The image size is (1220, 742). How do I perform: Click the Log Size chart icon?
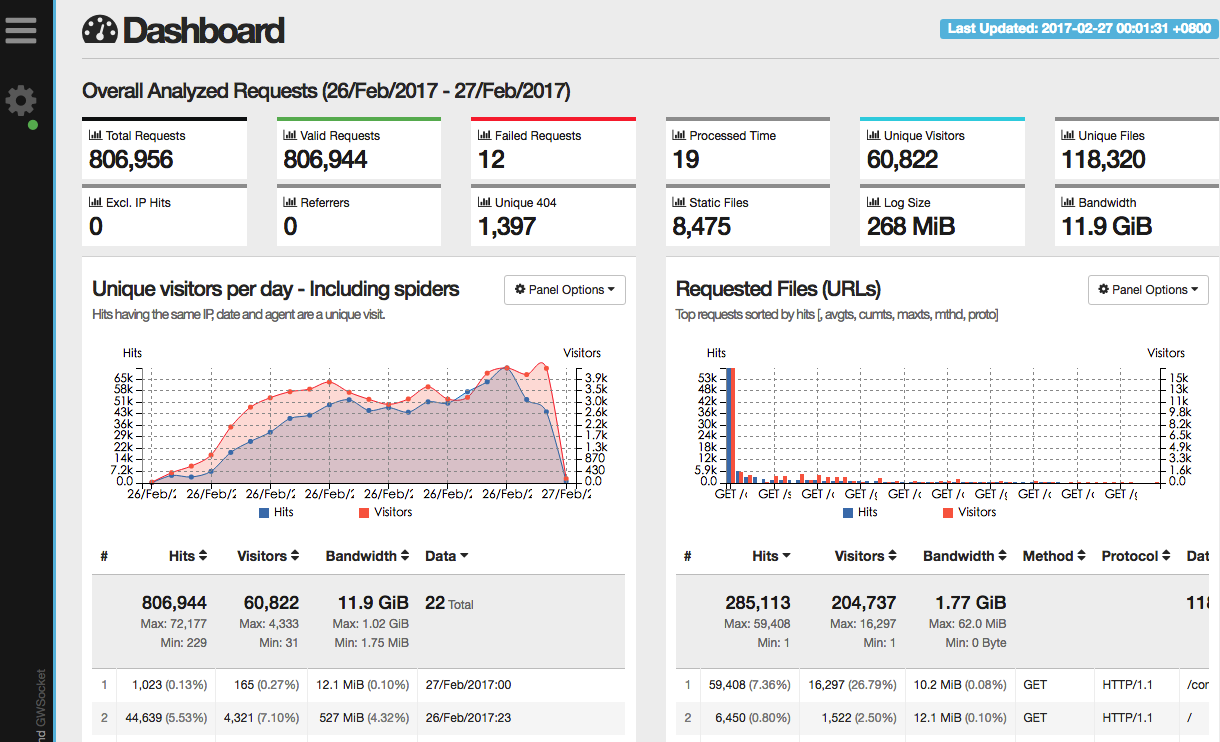pos(873,203)
